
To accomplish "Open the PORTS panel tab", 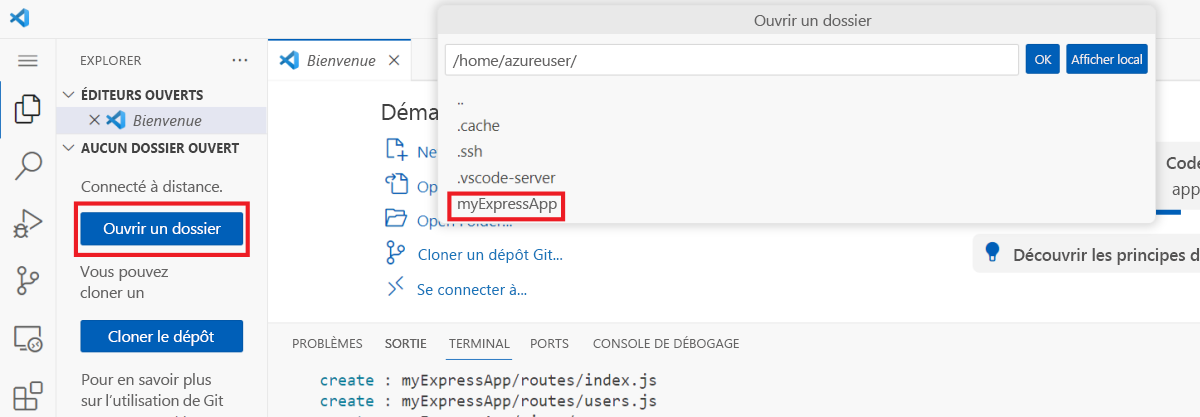I will pos(551,343).
